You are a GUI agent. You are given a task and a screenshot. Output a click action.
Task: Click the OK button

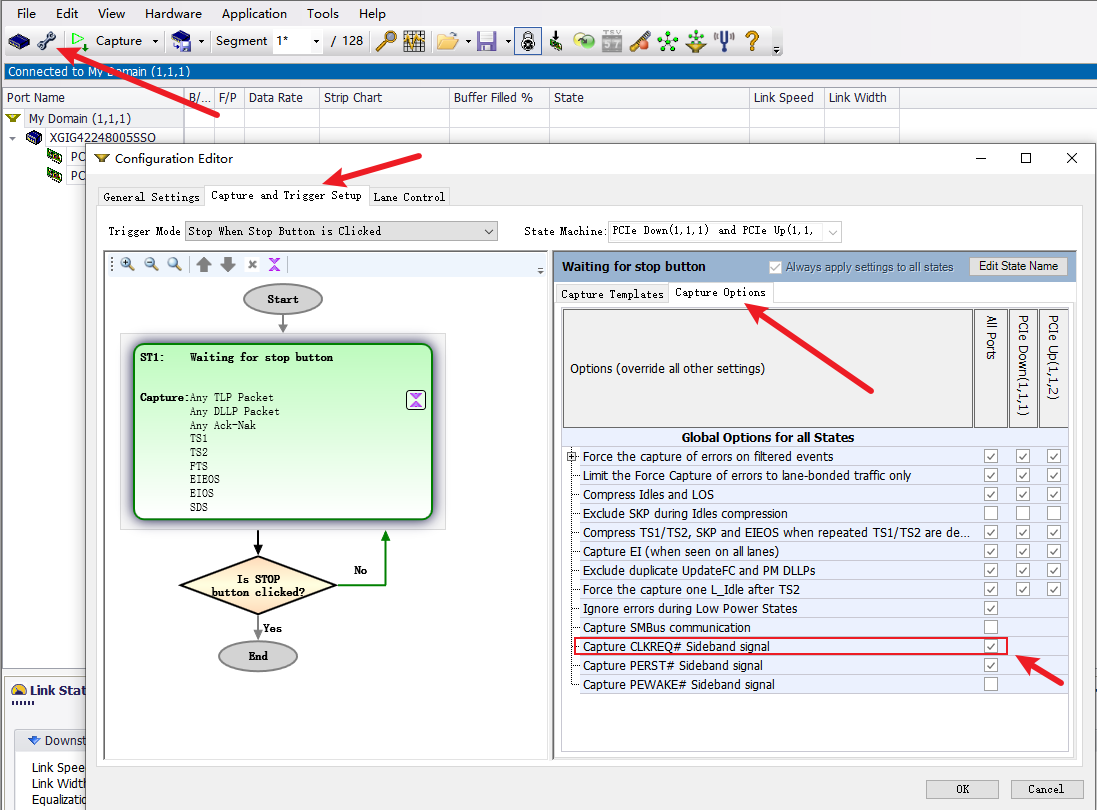pyautogui.click(x=962, y=789)
